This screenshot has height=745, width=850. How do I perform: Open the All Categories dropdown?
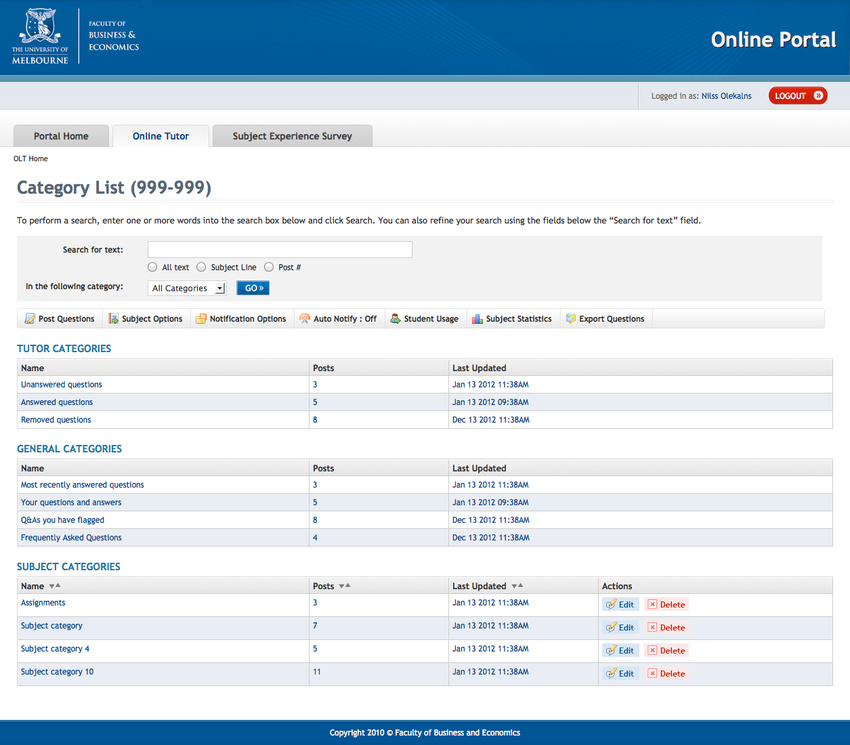pyautogui.click(x=187, y=288)
